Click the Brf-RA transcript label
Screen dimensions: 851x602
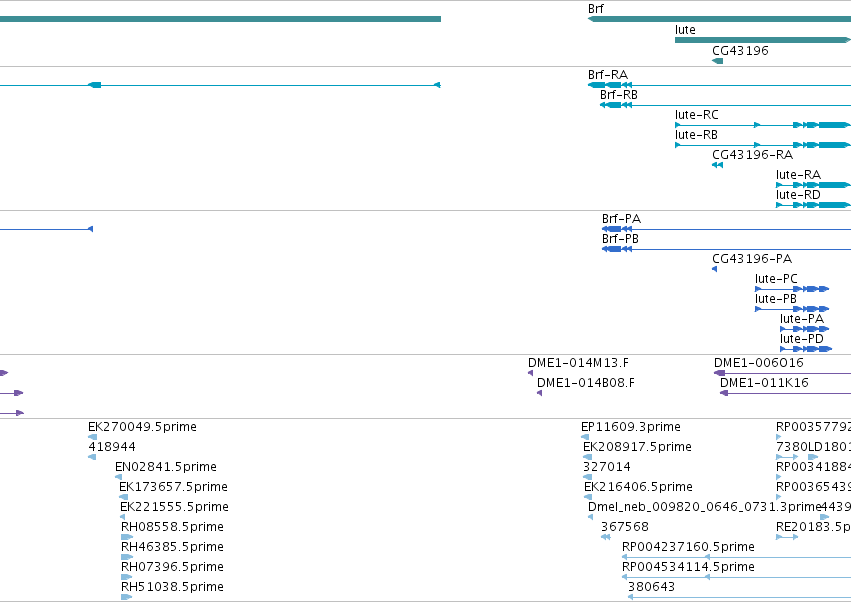pyautogui.click(x=608, y=75)
